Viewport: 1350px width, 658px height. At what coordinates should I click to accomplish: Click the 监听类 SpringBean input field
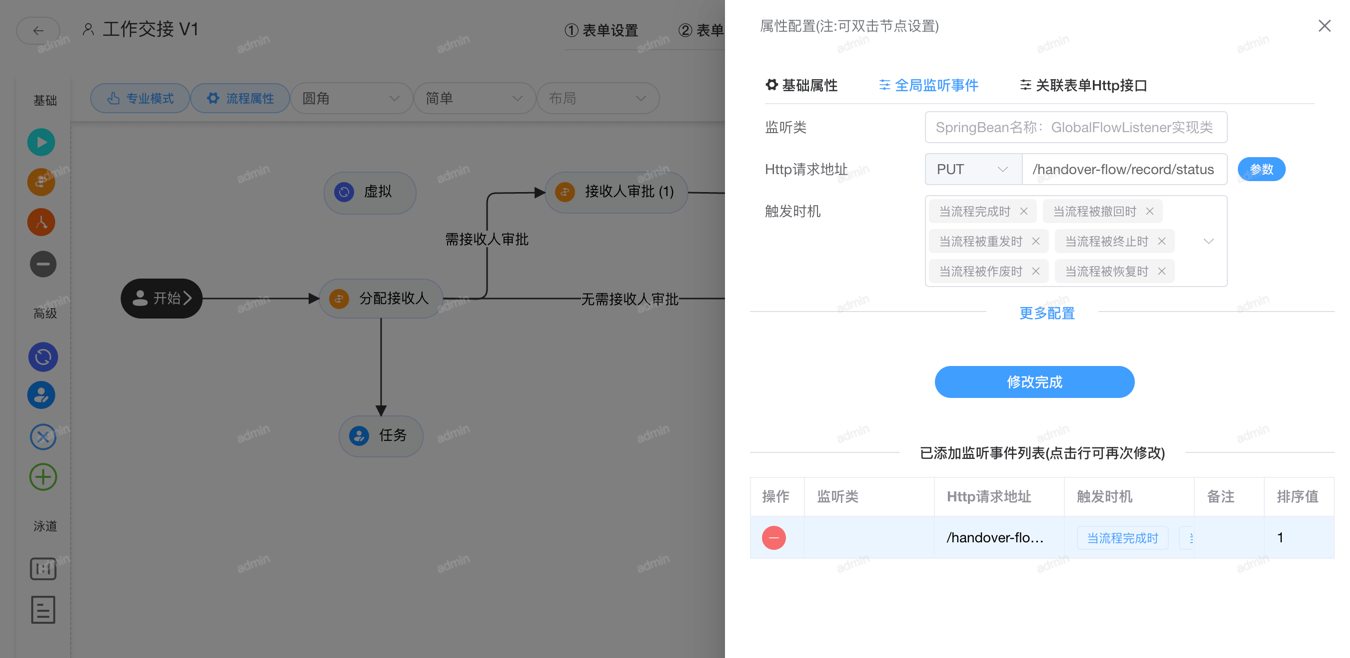tap(1075, 128)
